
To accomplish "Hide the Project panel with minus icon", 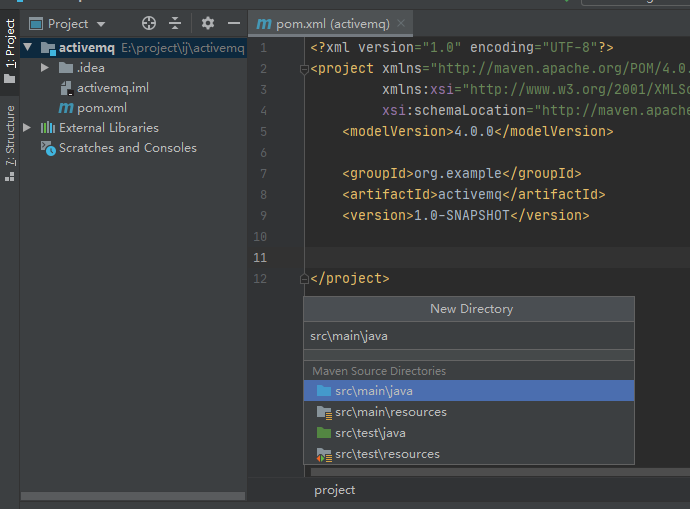I will click(234, 23).
